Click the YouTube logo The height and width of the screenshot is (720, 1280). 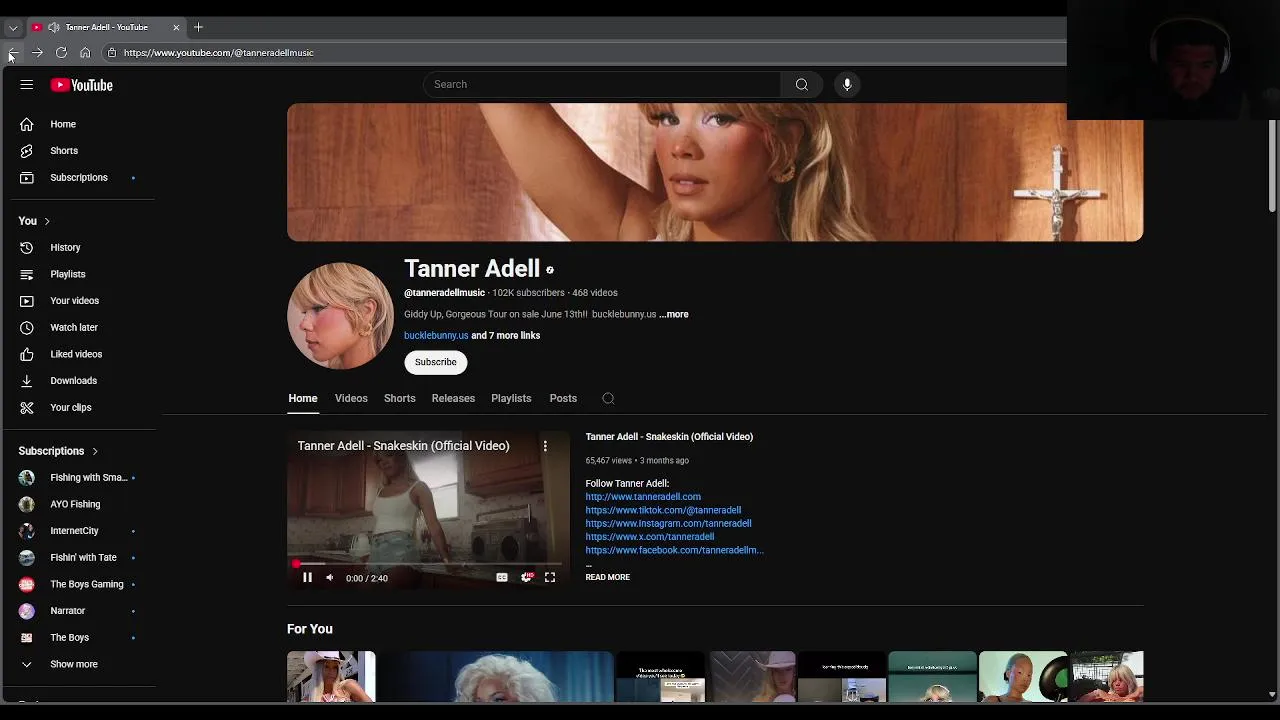(82, 85)
